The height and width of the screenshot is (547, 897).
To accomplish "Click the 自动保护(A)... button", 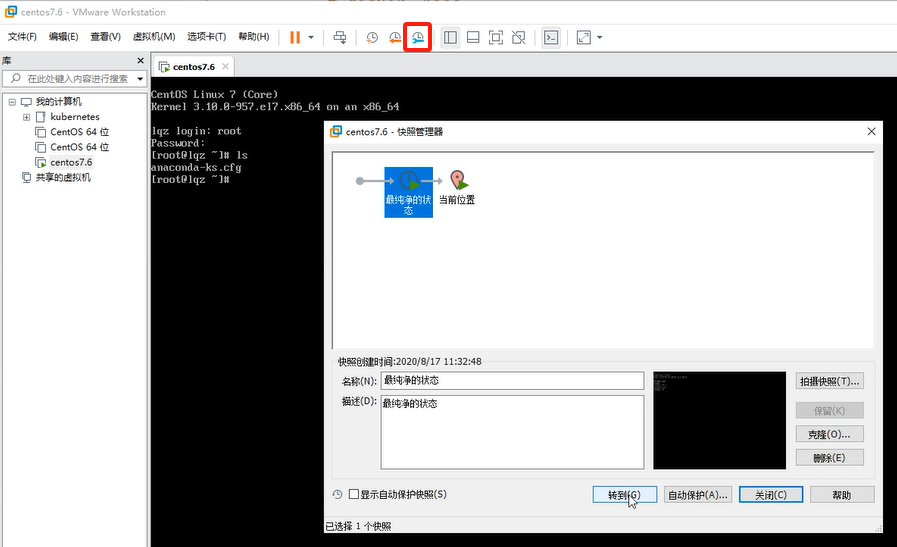I will [x=698, y=495].
